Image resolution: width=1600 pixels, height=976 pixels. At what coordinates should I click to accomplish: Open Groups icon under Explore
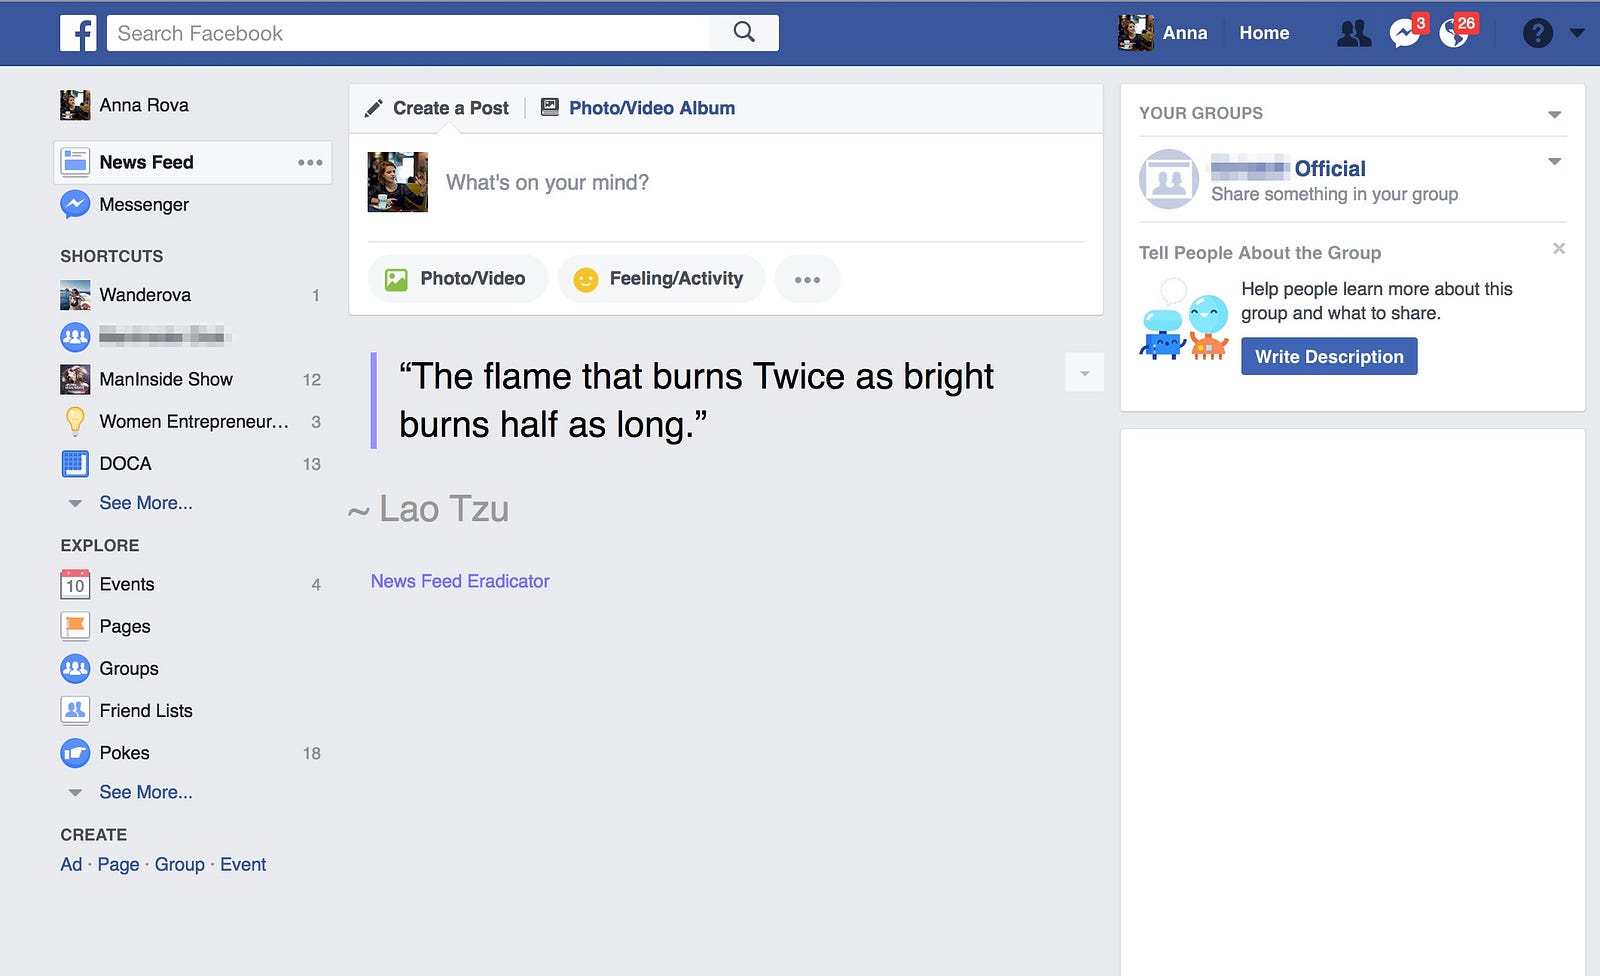(75, 668)
